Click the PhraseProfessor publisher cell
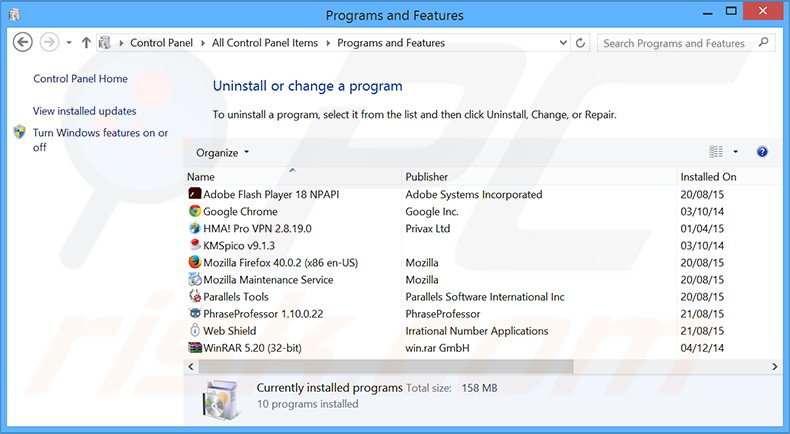790x434 pixels. pos(442,314)
